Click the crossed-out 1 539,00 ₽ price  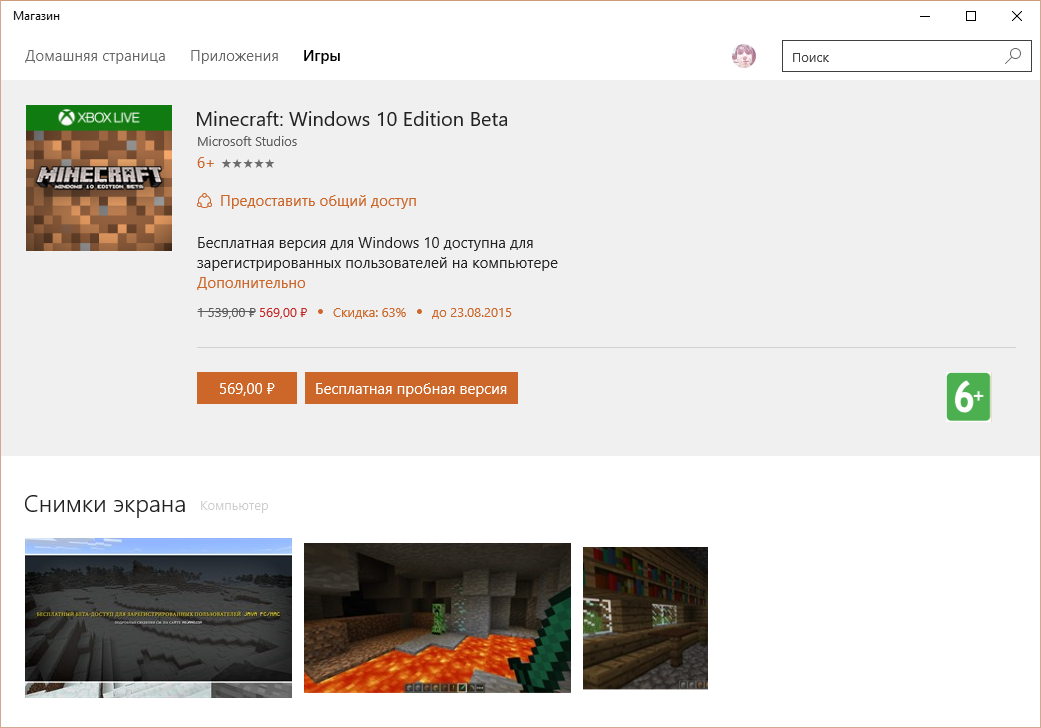tap(226, 313)
